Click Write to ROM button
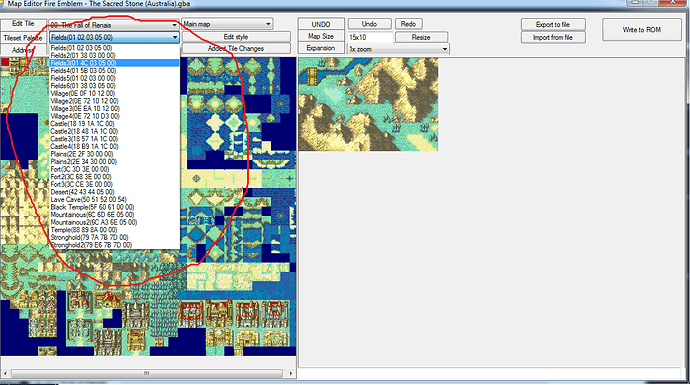 click(642, 30)
